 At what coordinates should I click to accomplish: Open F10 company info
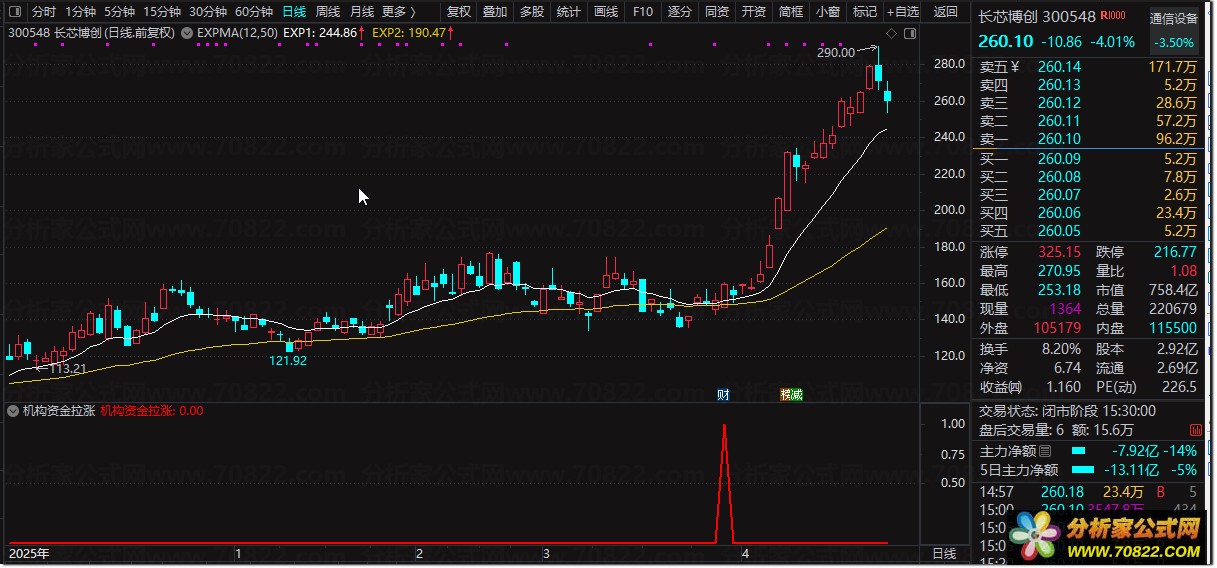(x=642, y=12)
